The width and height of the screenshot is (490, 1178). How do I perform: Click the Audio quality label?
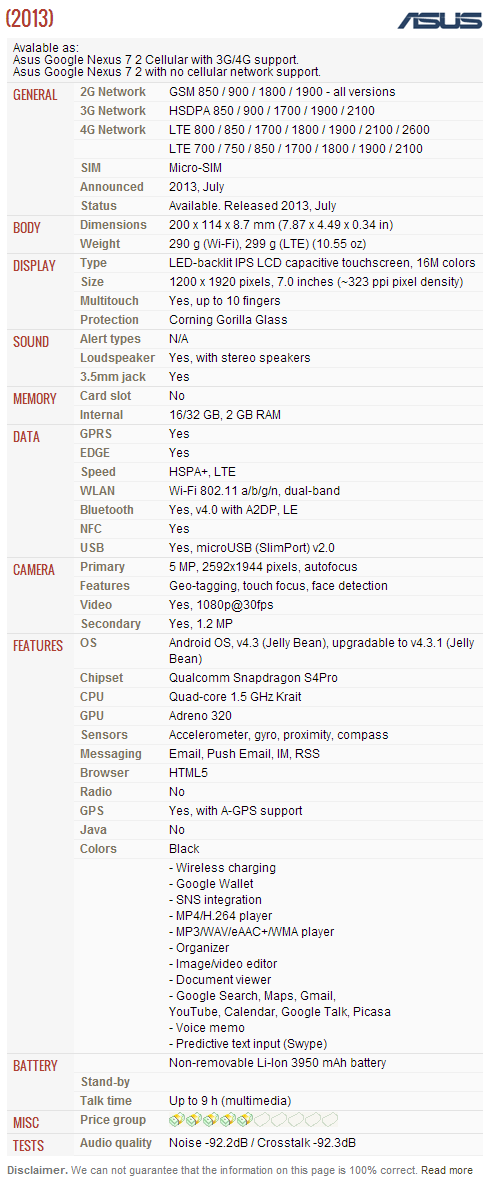[116, 1143]
